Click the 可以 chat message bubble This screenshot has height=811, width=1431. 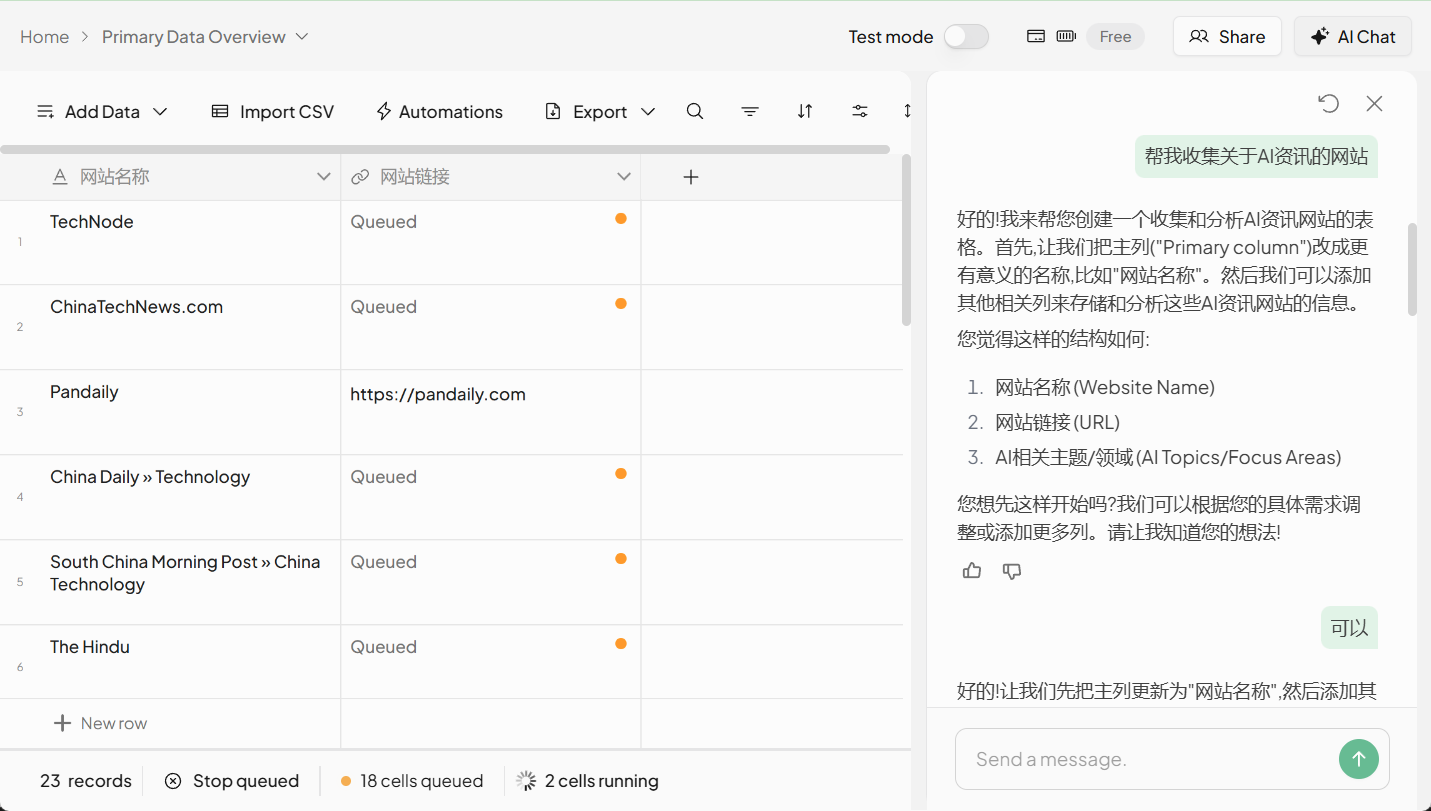pyautogui.click(x=1349, y=628)
